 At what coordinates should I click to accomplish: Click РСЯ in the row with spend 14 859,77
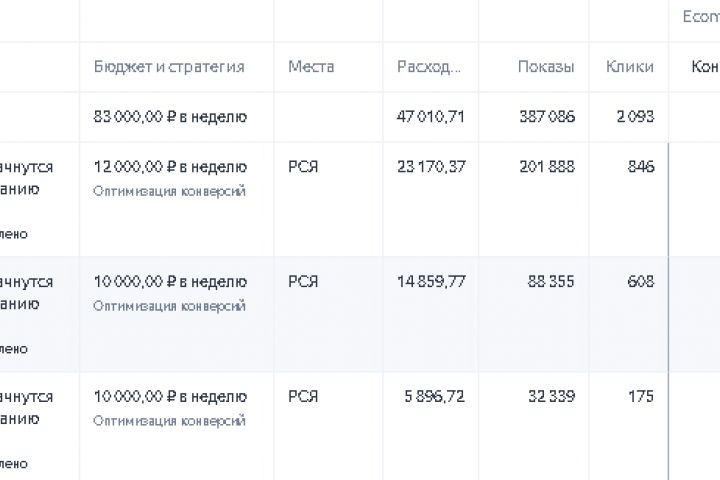[302, 282]
